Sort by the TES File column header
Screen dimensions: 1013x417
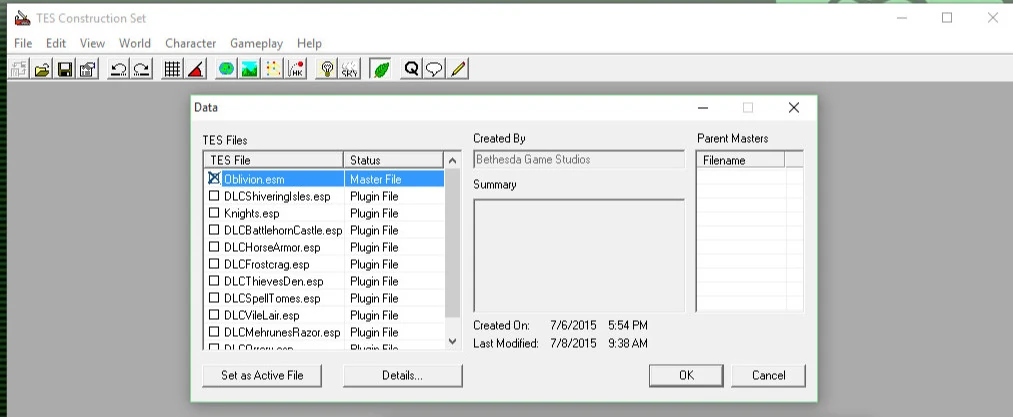(x=273, y=160)
